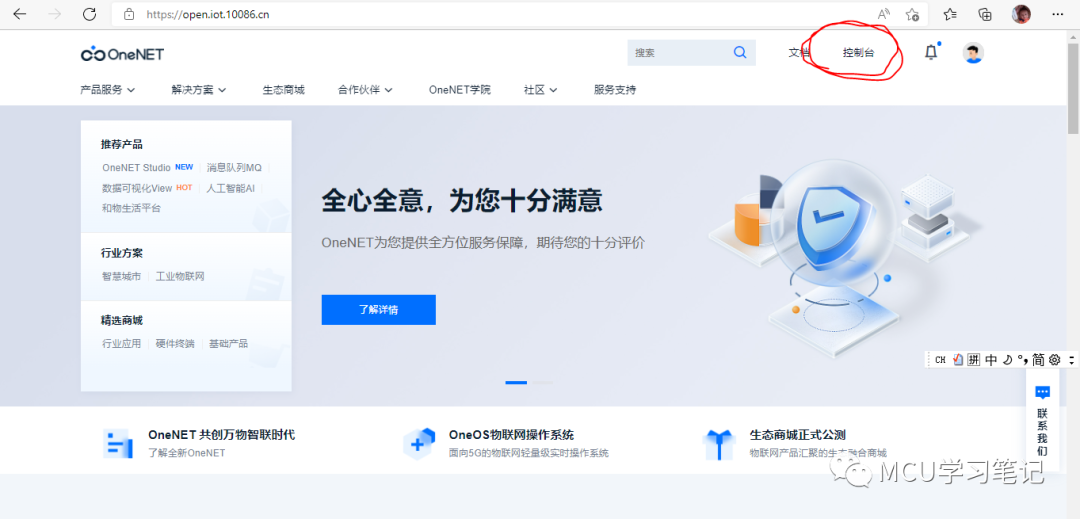Image resolution: width=1080 pixels, height=519 pixels.
Task: Click the IME pinyin 拼 icon
Action: [x=974, y=359]
